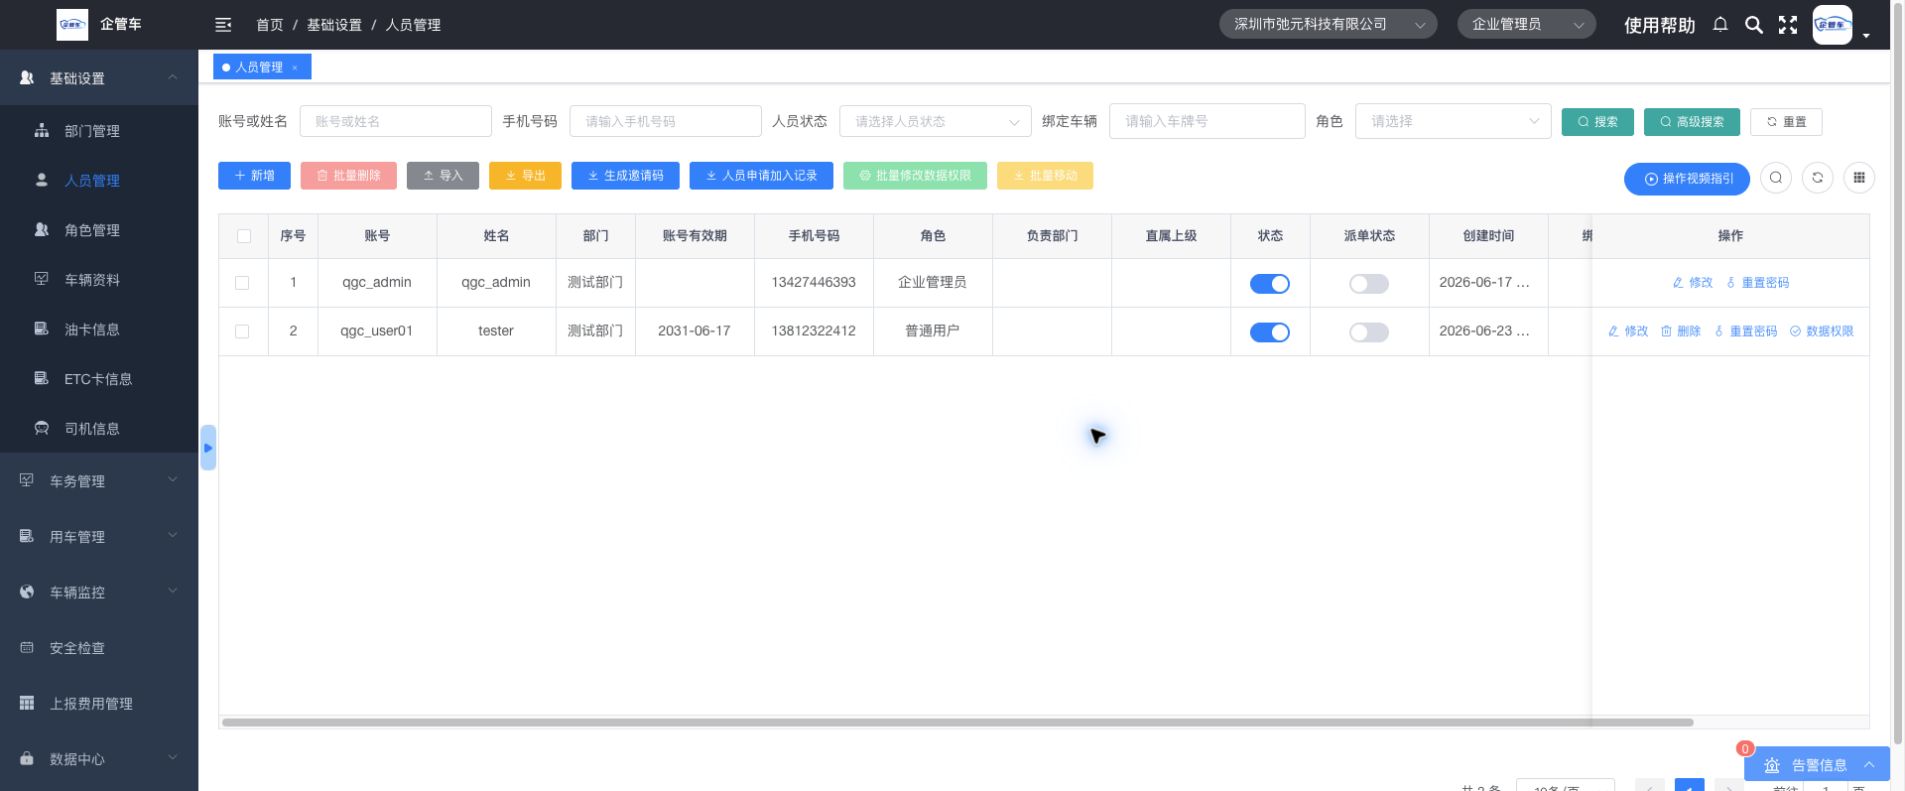Open 部门管理 in the sidebar
The height and width of the screenshot is (791, 1905).
point(92,131)
